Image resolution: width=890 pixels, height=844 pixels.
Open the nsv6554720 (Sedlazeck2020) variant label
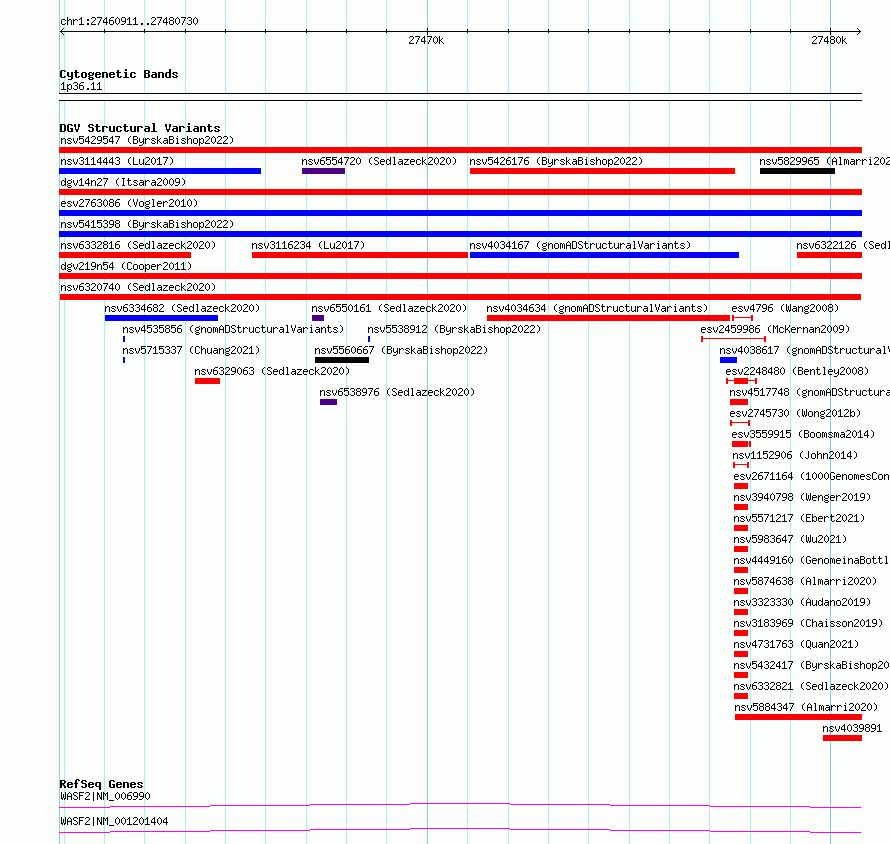tap(379, 161)
